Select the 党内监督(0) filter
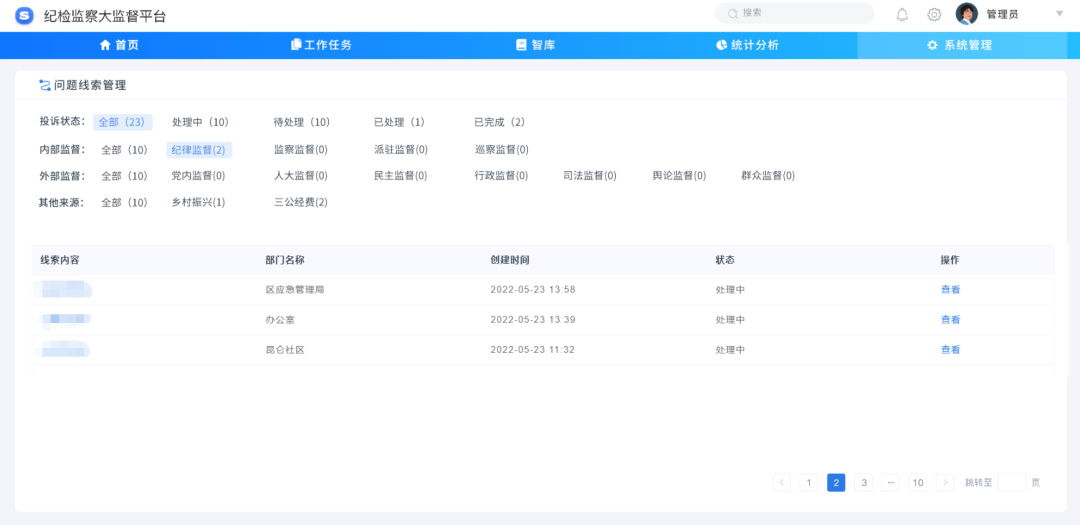Image resolution: width=1080 pixels, height=525 pixels. [198, 176]
